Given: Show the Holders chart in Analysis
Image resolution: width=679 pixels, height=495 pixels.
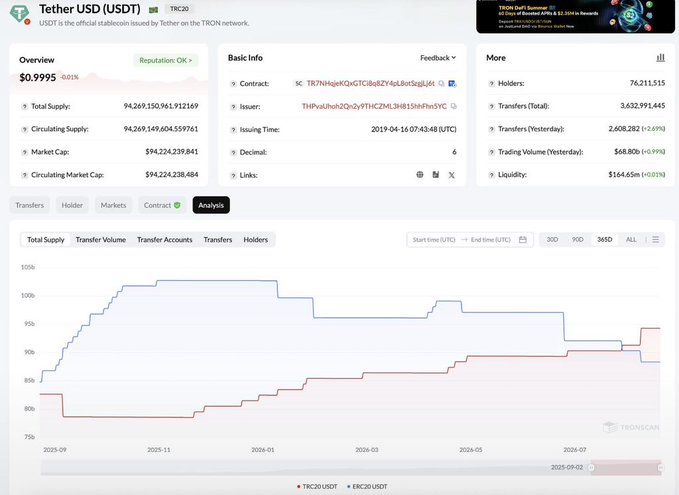Looking at the screenshot, I should coord(255,239).
